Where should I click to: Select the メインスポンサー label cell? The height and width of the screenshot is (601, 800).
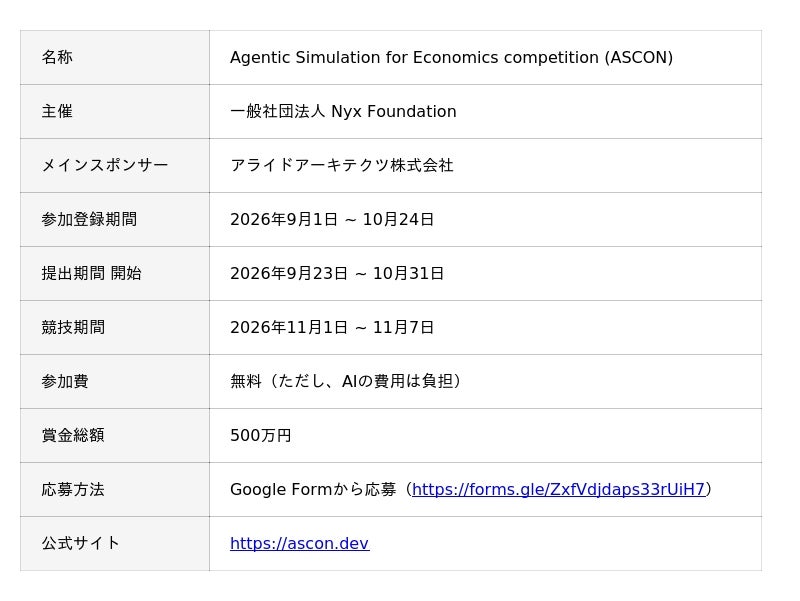click(x=115, y=166)
